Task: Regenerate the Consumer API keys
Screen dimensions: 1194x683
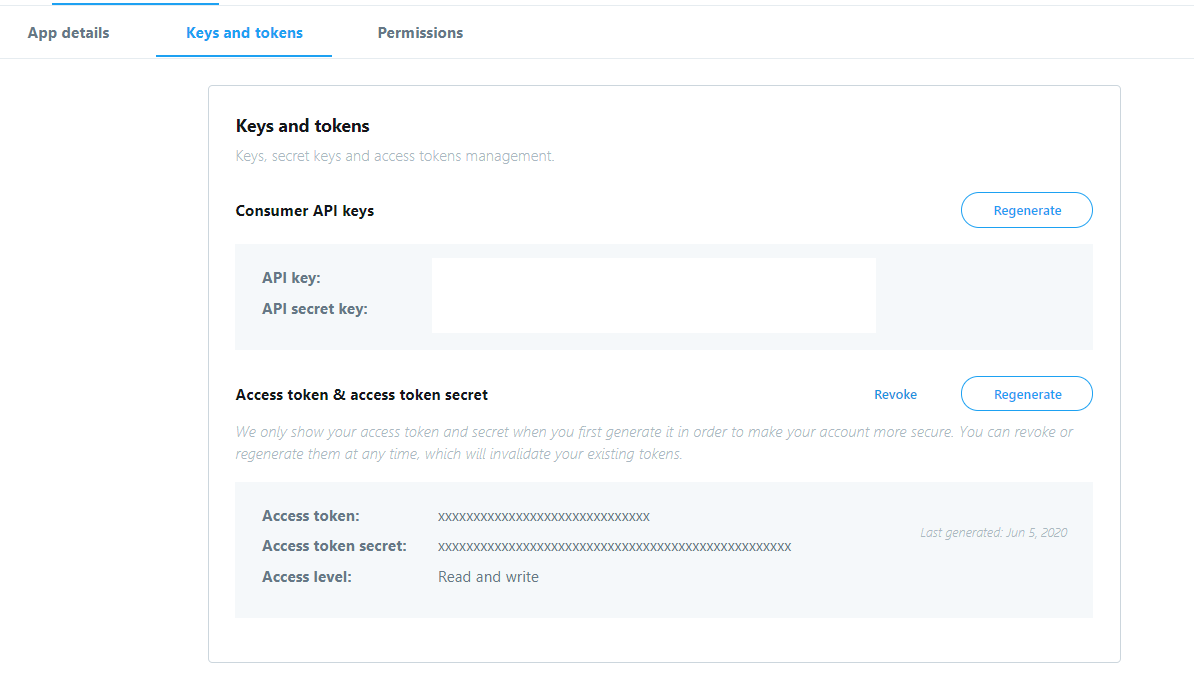Action: point(1026,210)
